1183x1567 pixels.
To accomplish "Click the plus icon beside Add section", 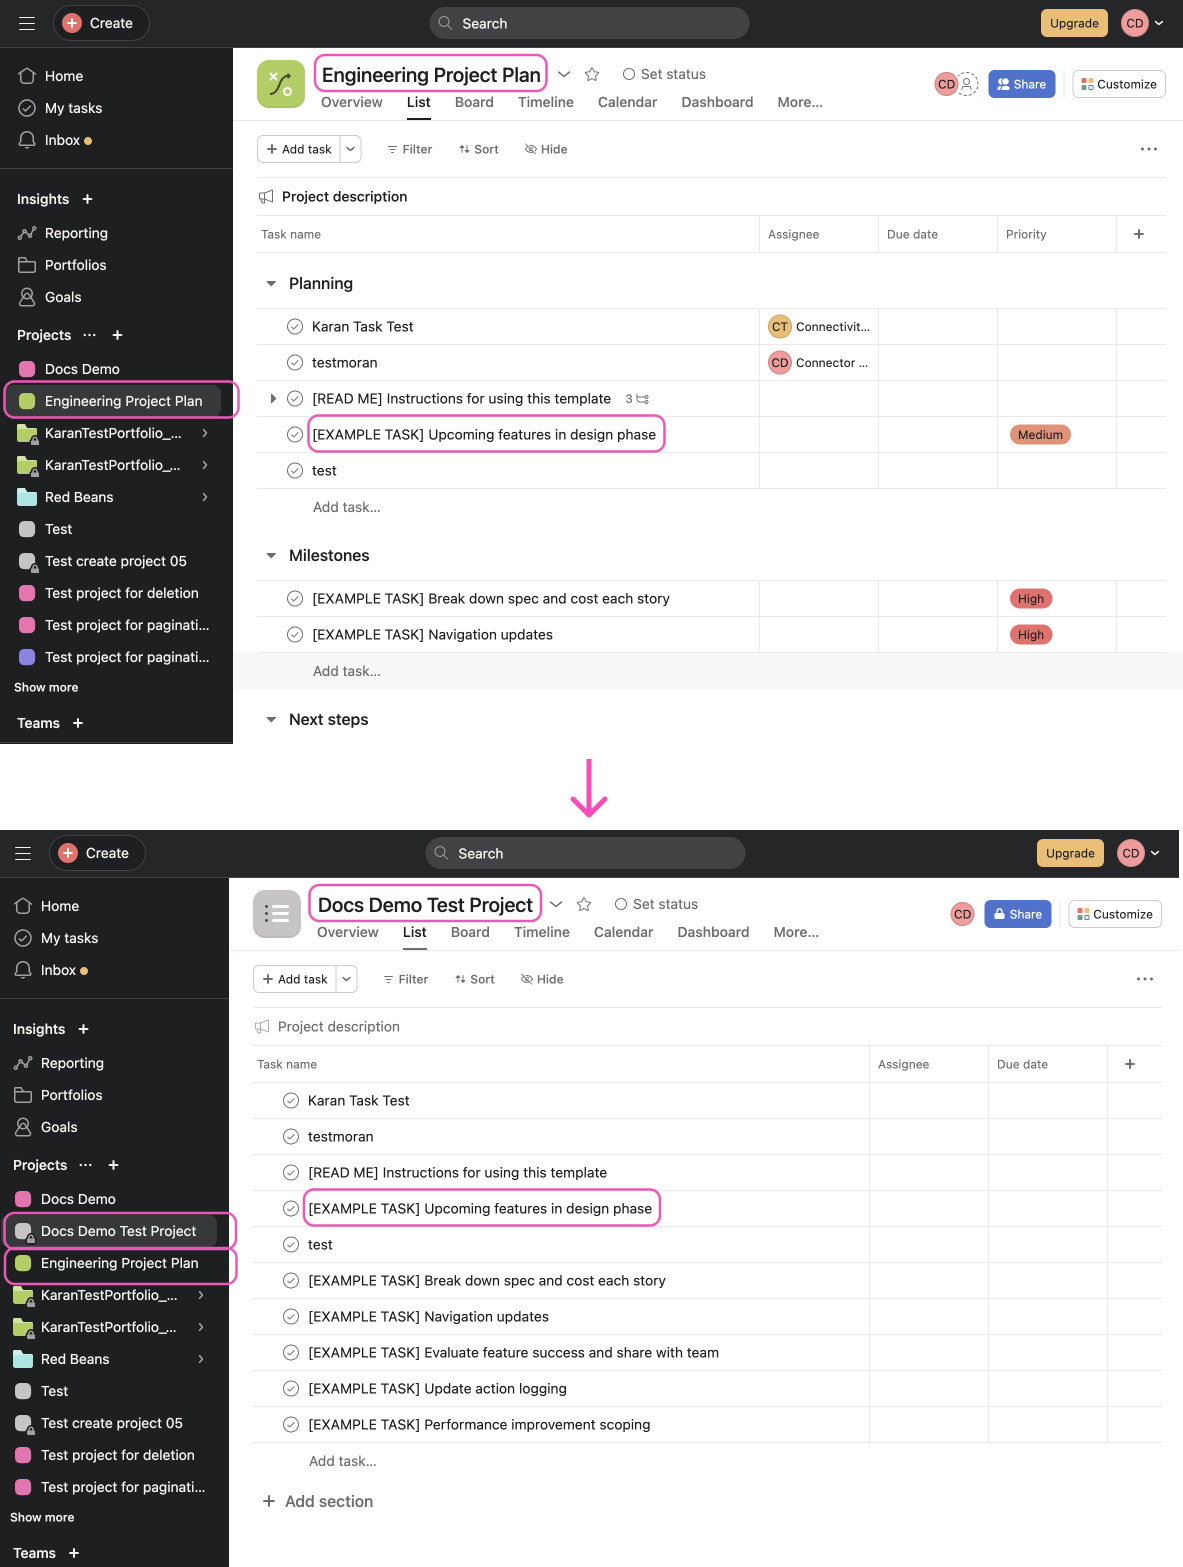I will pos(268,1501).
